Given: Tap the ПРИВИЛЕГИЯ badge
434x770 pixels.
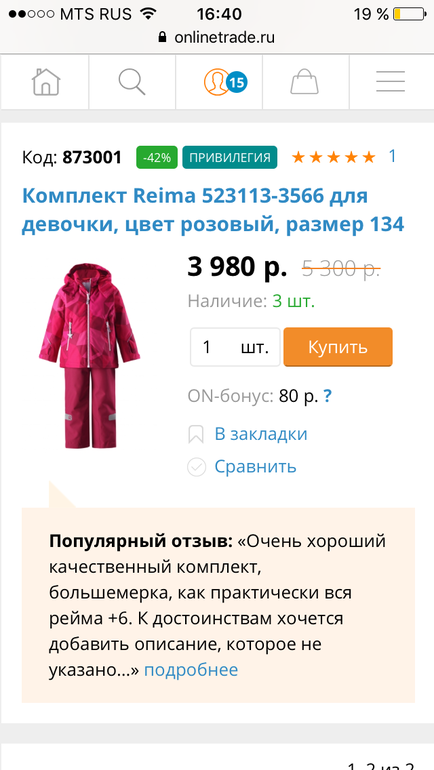Looking at the screenshot, I should pyautogui.click(x=230, y=158).
